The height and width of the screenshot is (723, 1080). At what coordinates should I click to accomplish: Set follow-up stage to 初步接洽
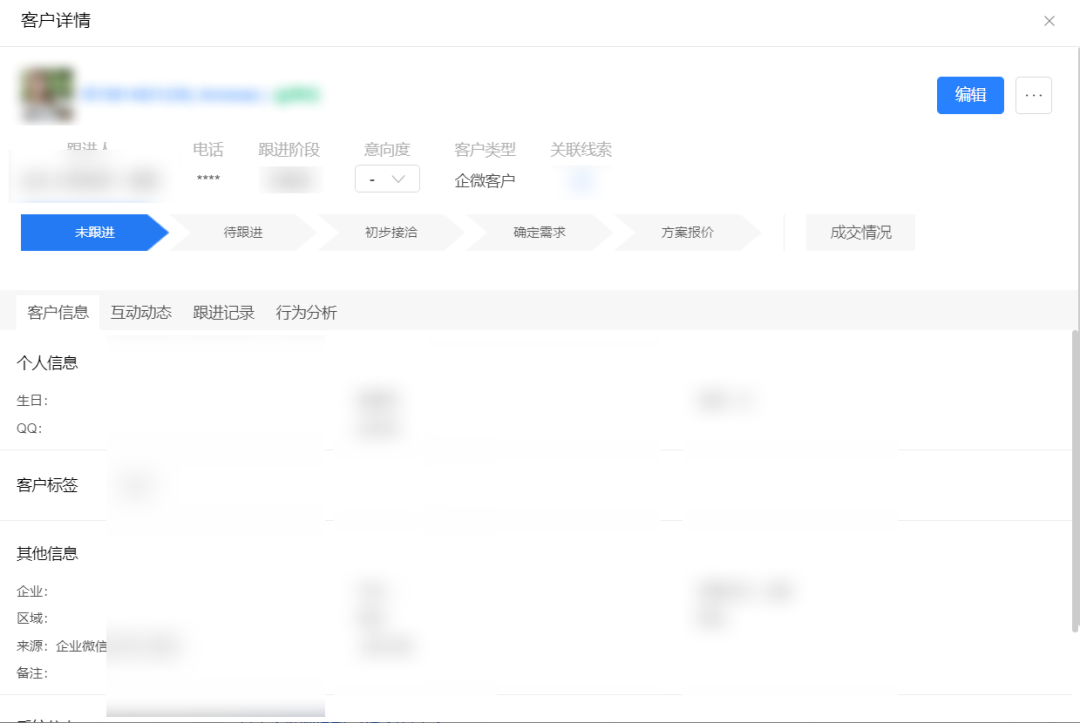pyautogui.click(x=390, y=232)
